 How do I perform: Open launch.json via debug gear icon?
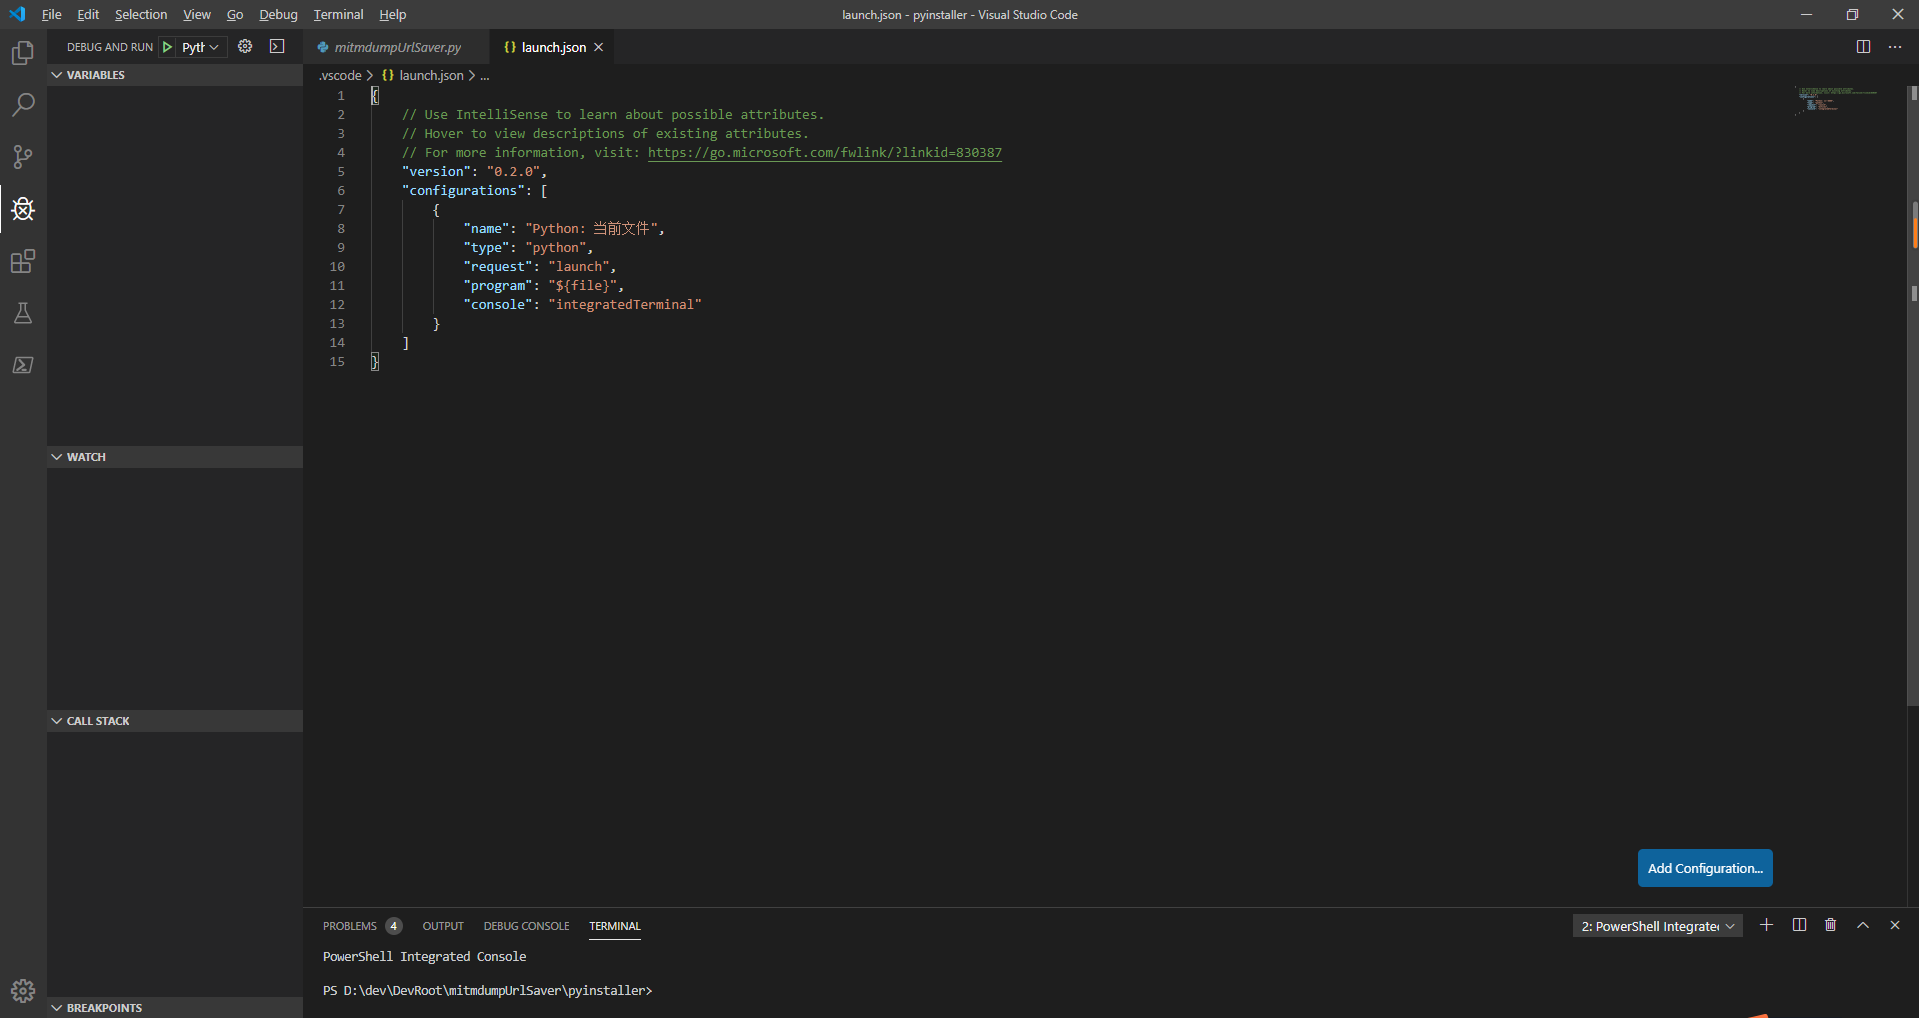click(x=245, y=47)
